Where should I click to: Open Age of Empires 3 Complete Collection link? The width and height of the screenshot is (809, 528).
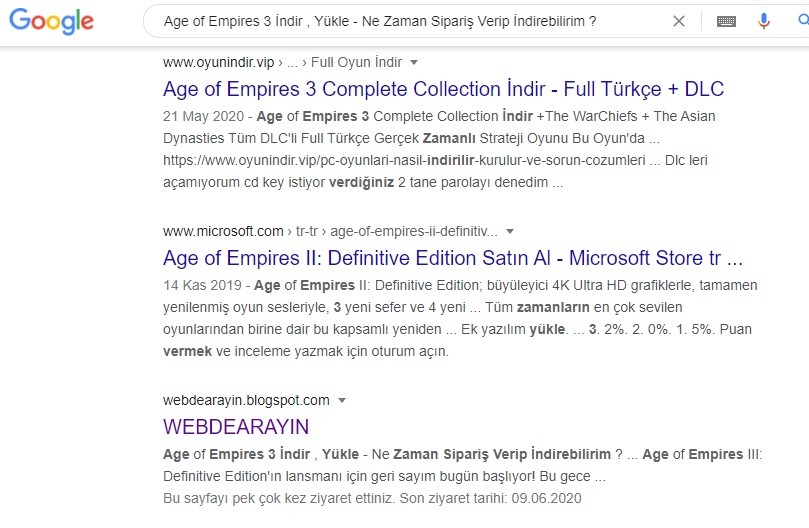click(x=443, y=89)
